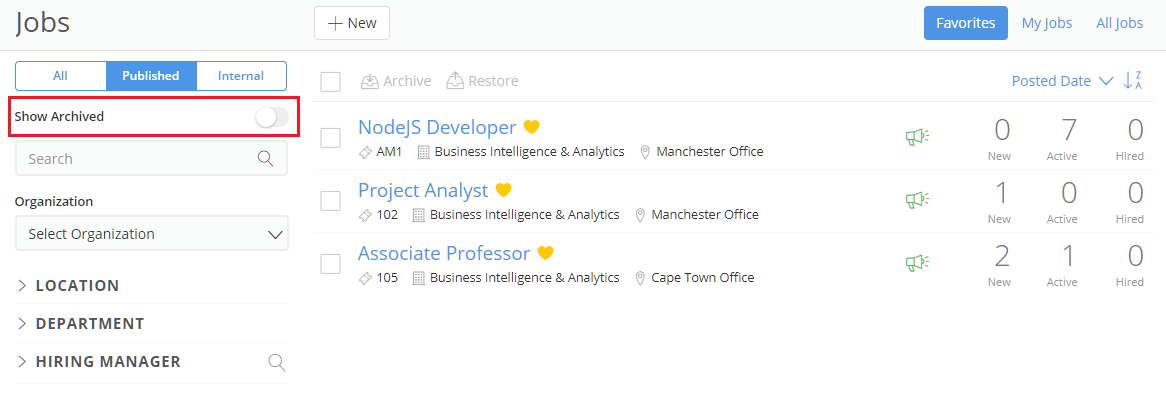The height and width of the screenshot is (400, 1166).
Task: Switch to the My Jobs view
Action: point(1046,23)
